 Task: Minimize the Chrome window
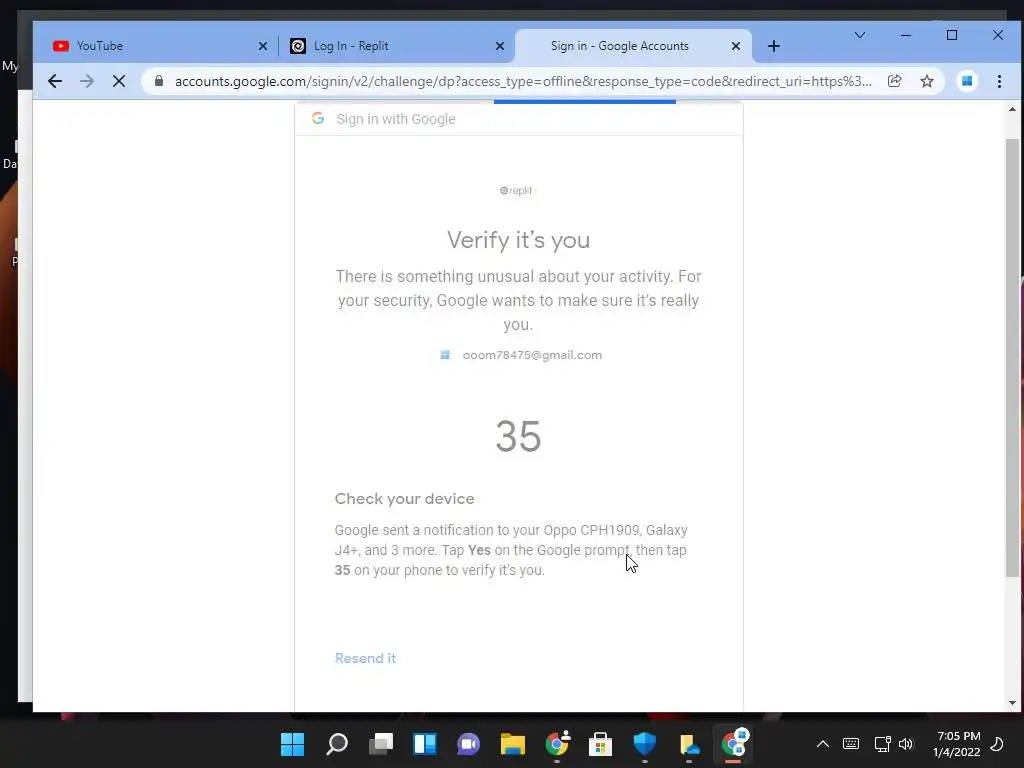point(906,35)
